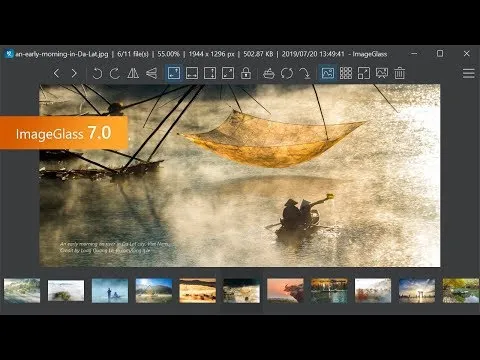Select the scale to fit zoom icon
This screenshot has width=480, height=360.
coord(228,73)
